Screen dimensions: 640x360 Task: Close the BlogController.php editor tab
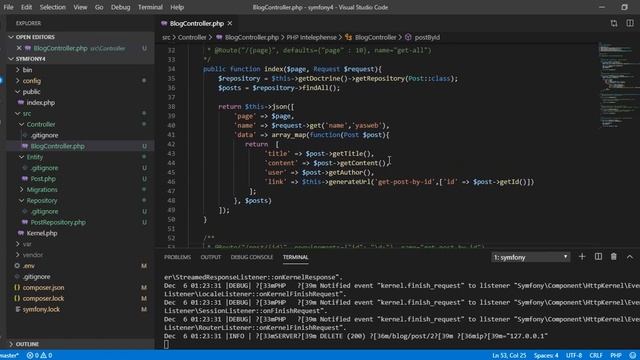point(230,23)
